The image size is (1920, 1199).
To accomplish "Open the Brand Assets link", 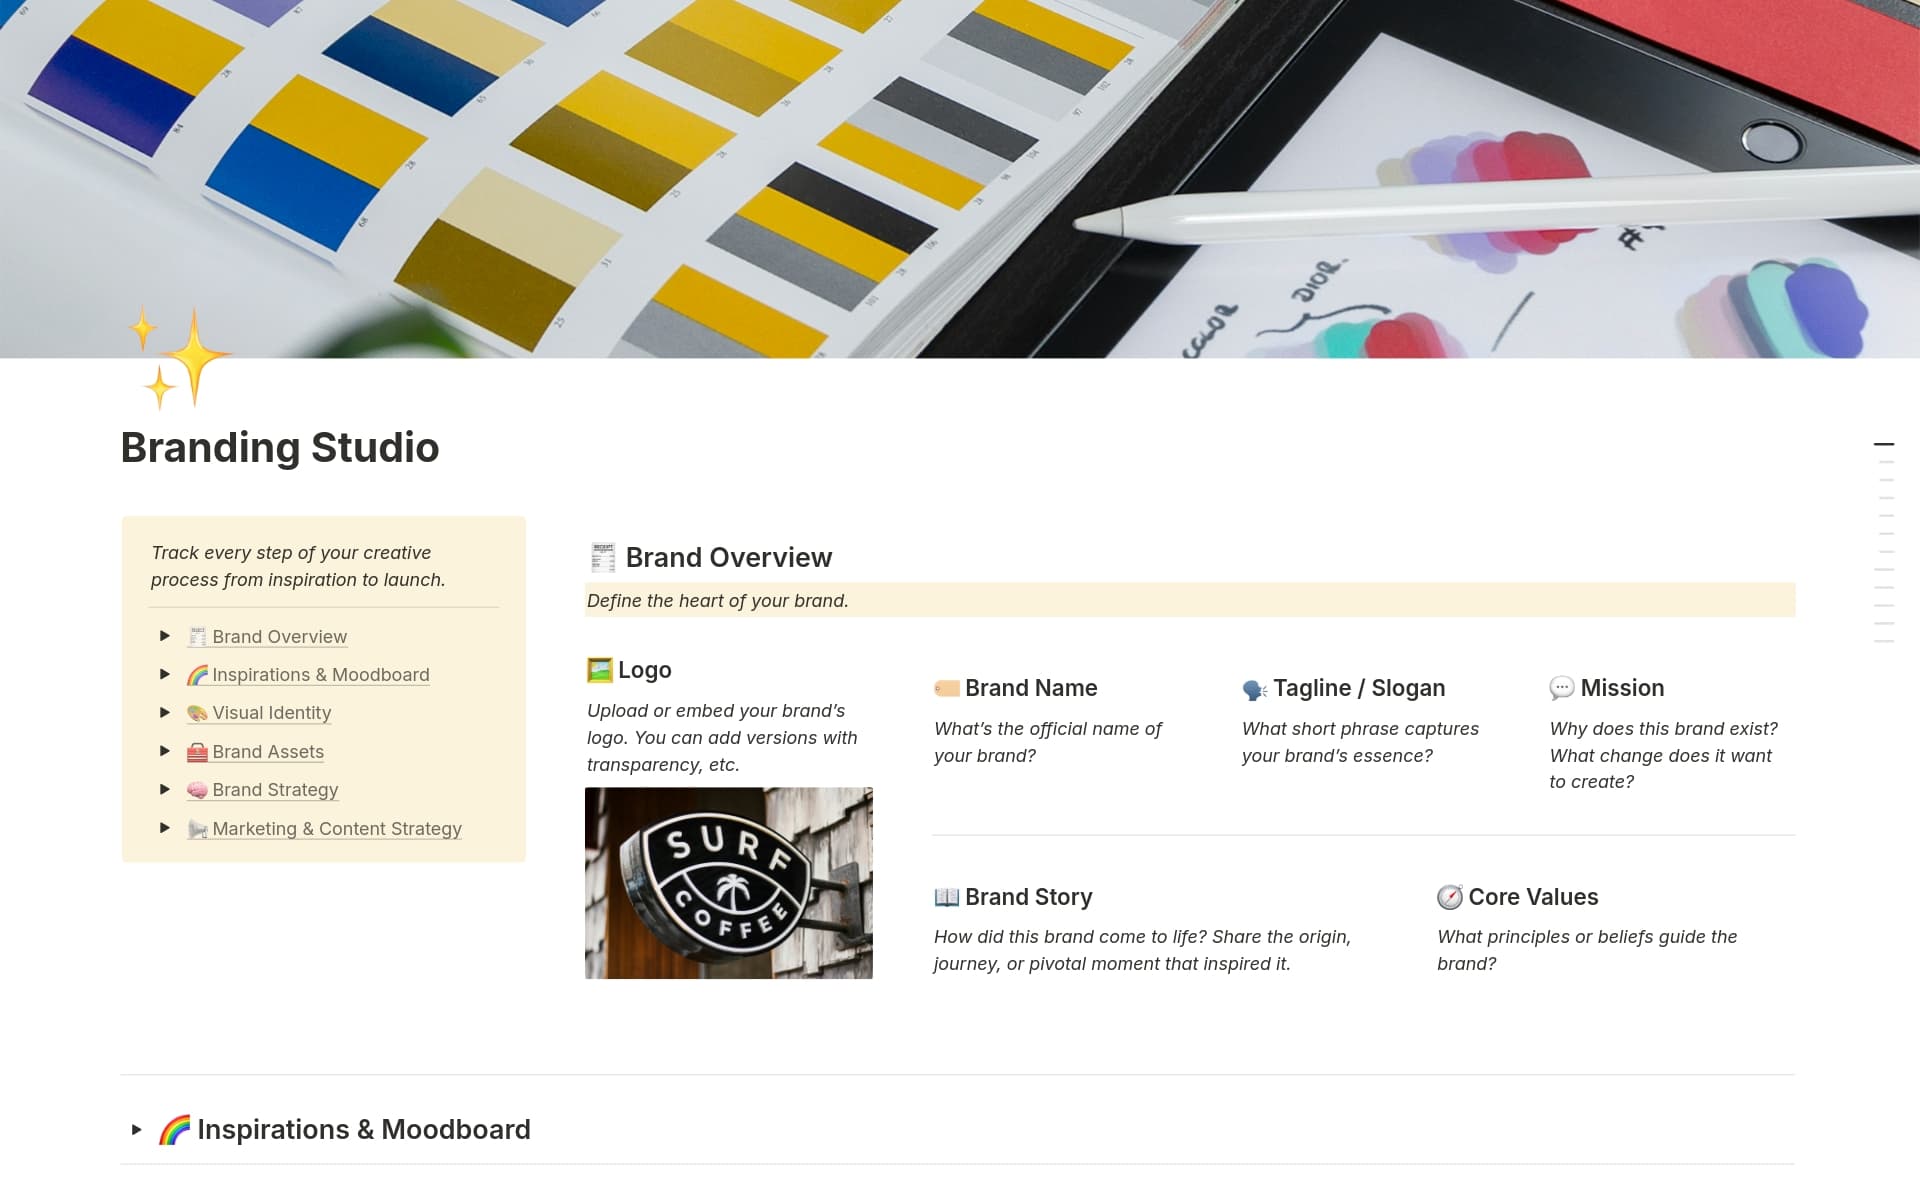I will pyautogui.click(x=268, y=751).
